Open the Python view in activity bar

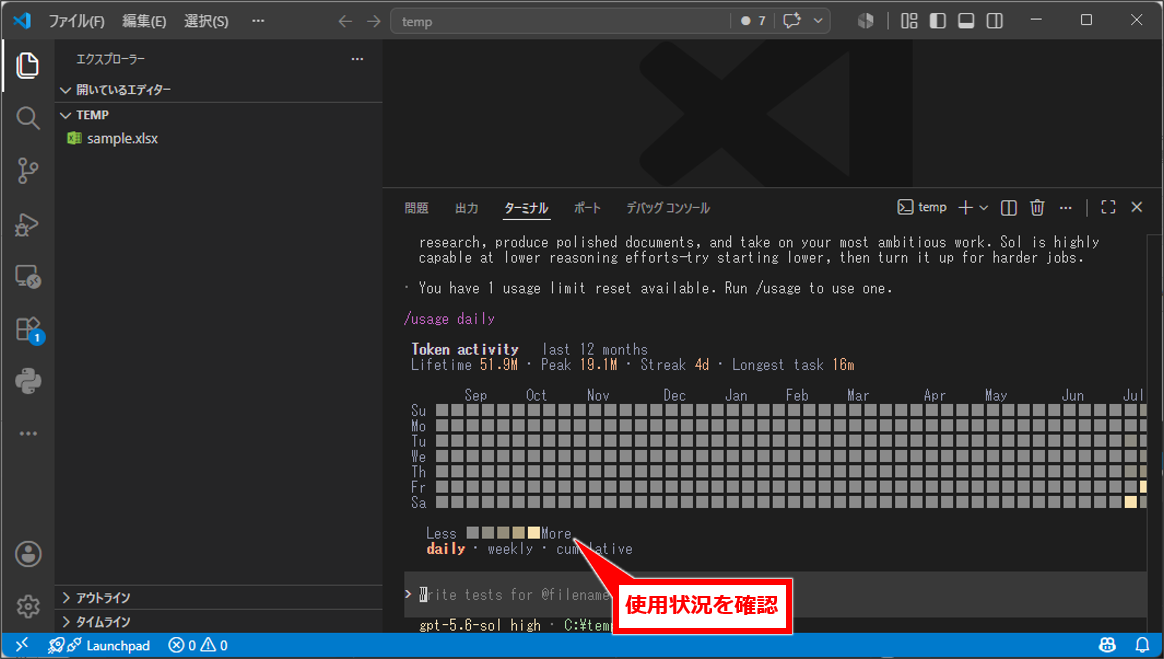27,381
